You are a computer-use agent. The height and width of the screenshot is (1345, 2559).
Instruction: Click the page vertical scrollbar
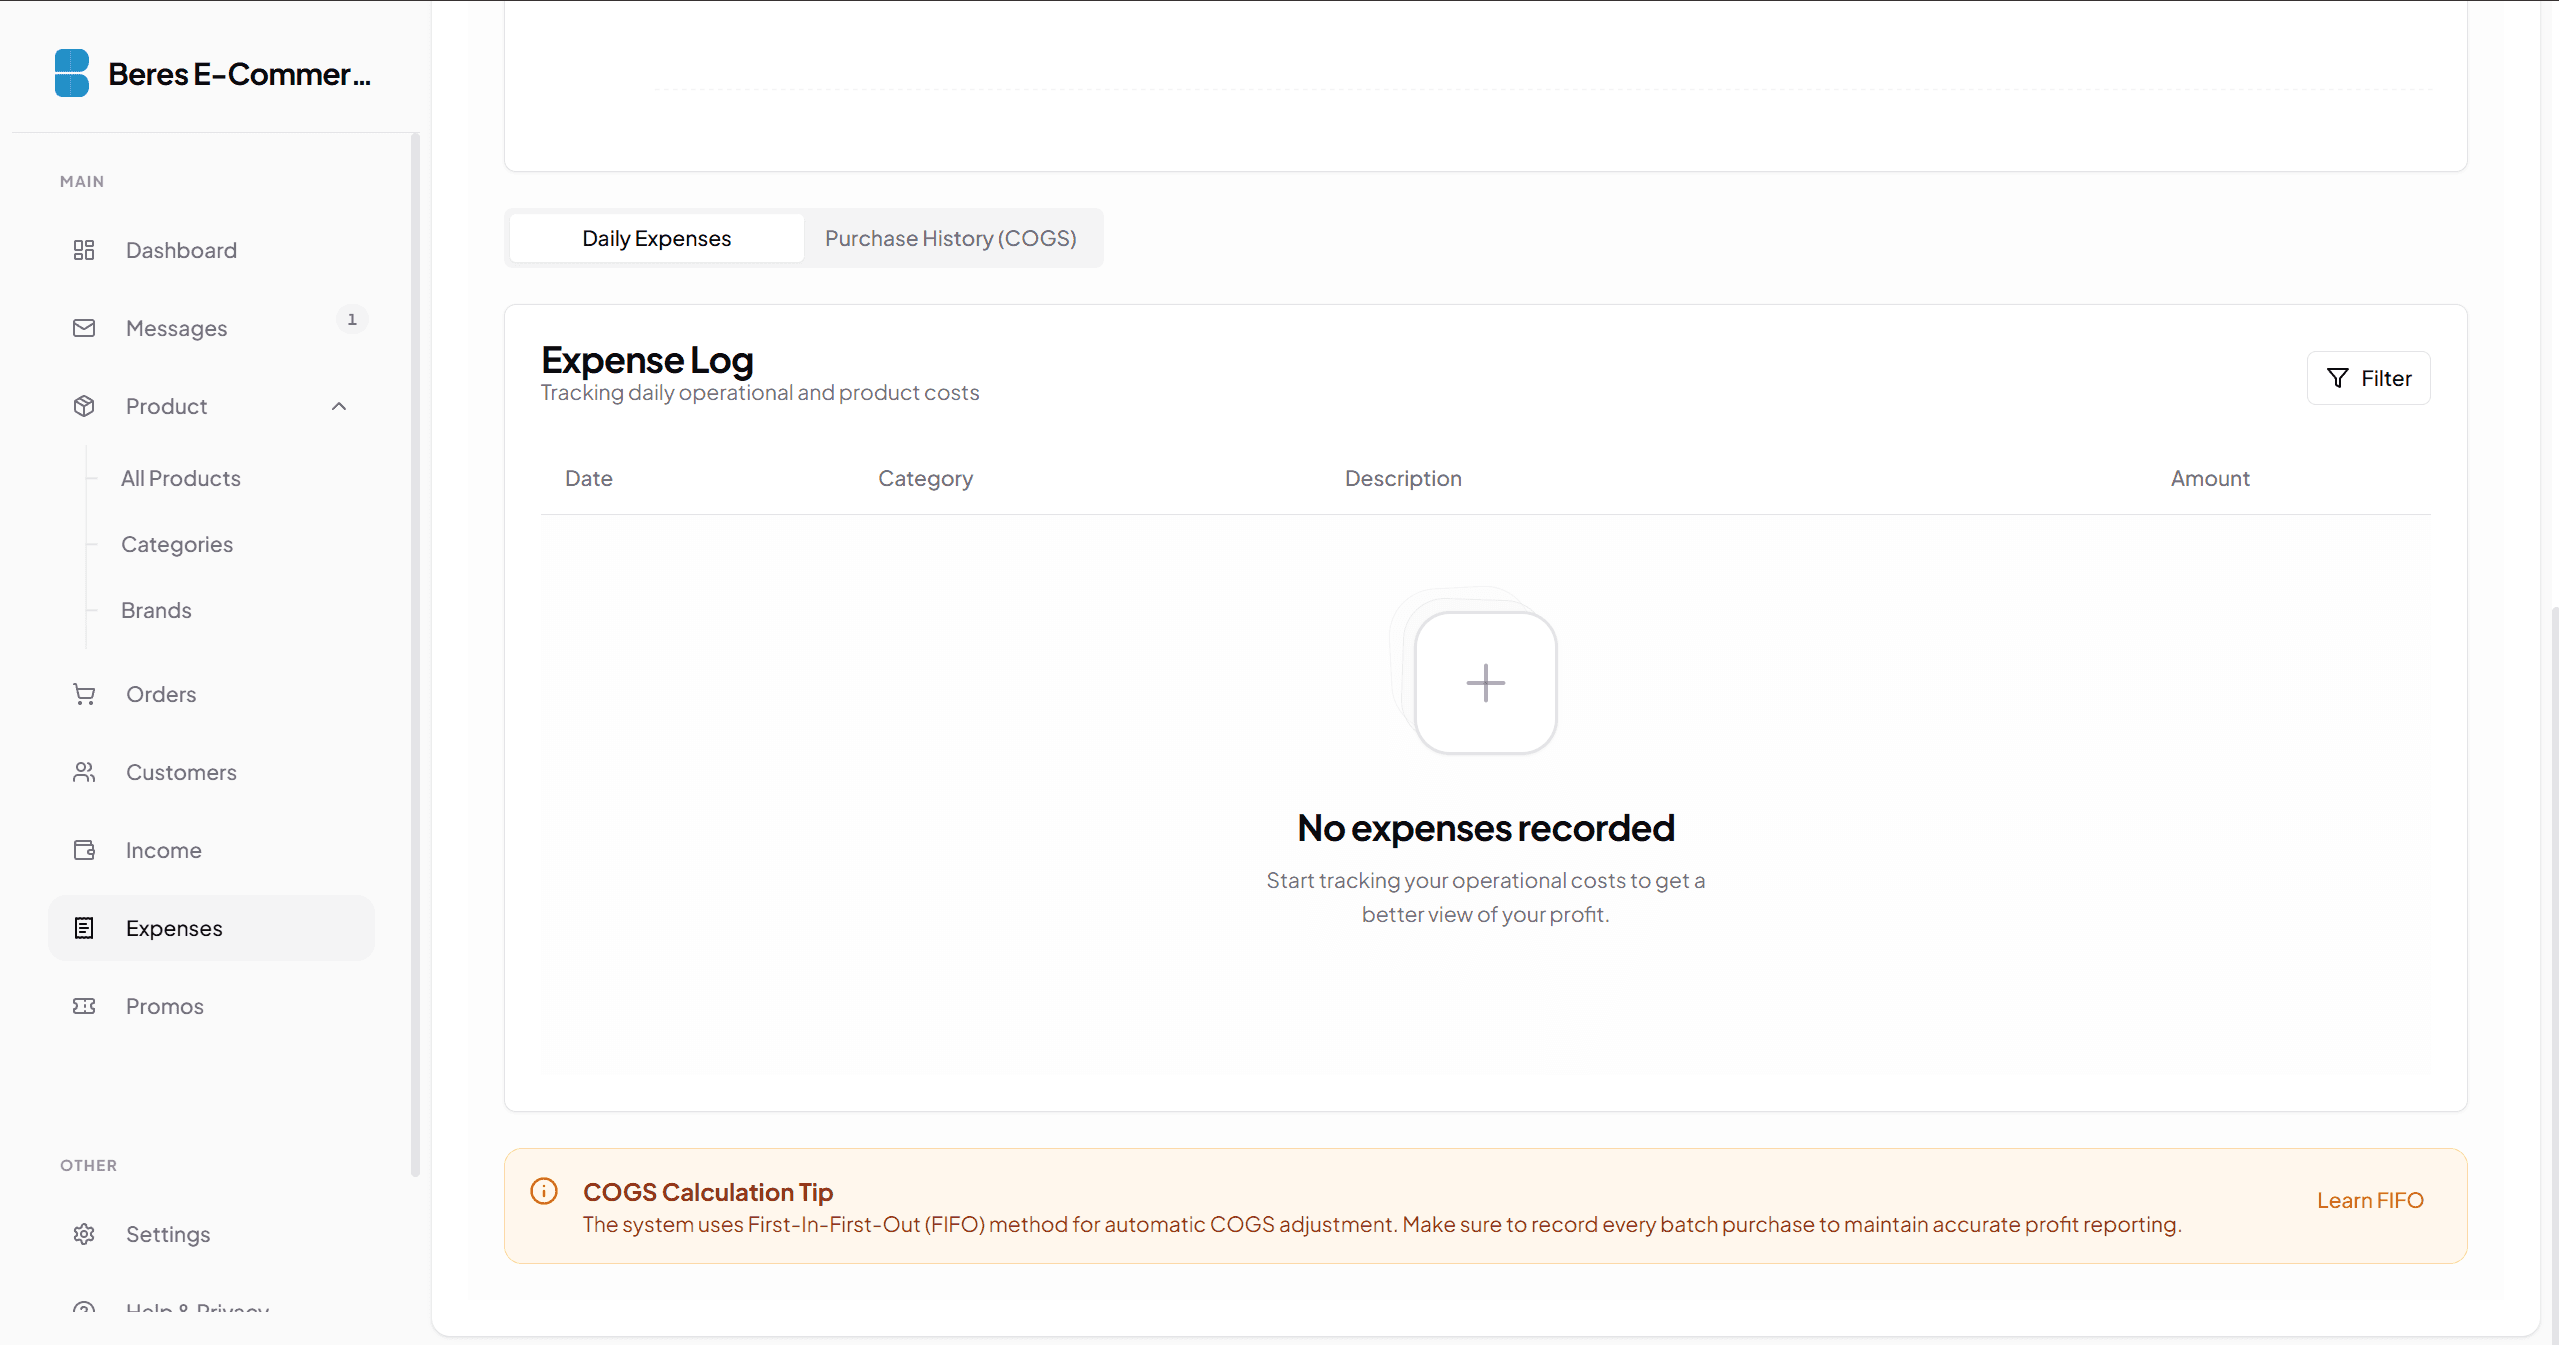[x=2555, y=975]
